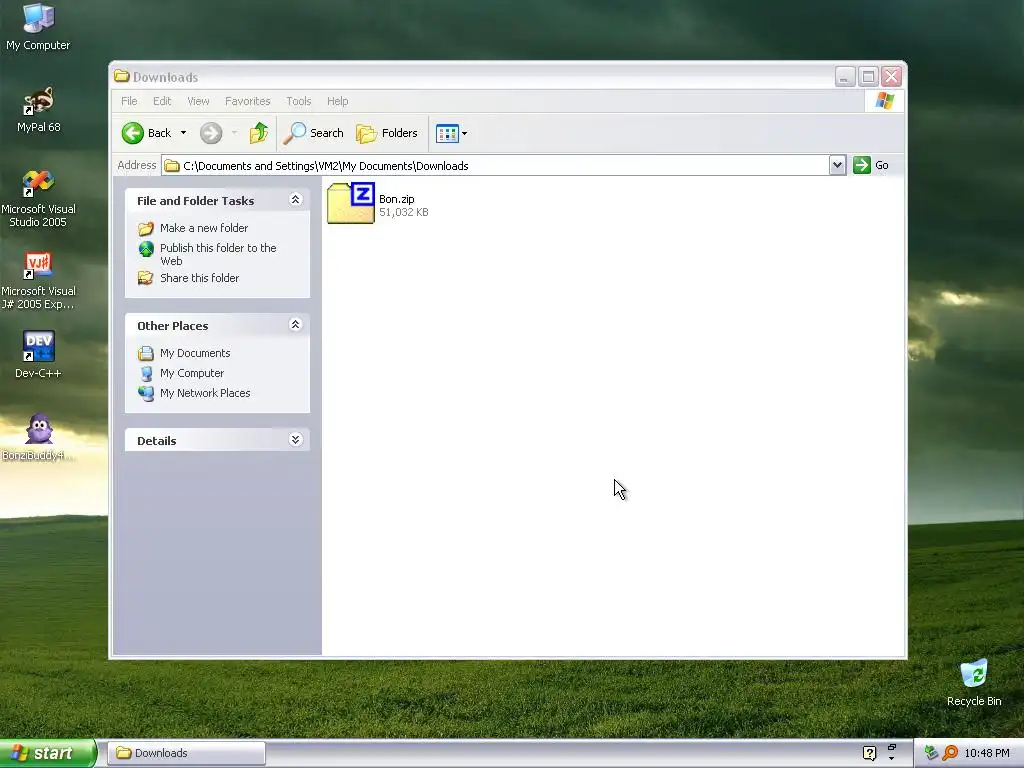The image size is (1024, 768).
Task: Click the Share this folder icon
Action: [146, 278]
